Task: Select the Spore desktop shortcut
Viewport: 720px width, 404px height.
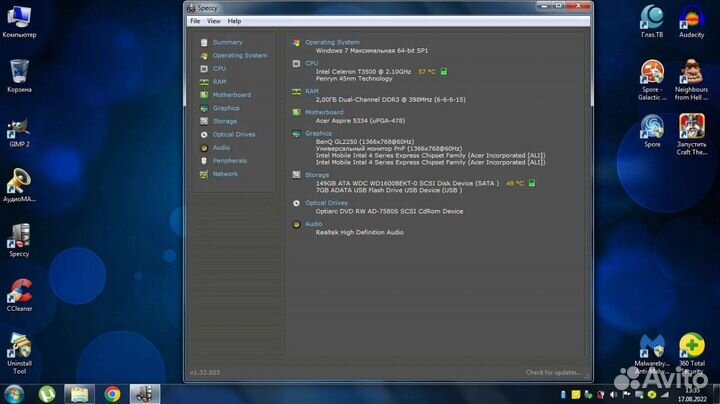Action: click(x=652, y=131)
